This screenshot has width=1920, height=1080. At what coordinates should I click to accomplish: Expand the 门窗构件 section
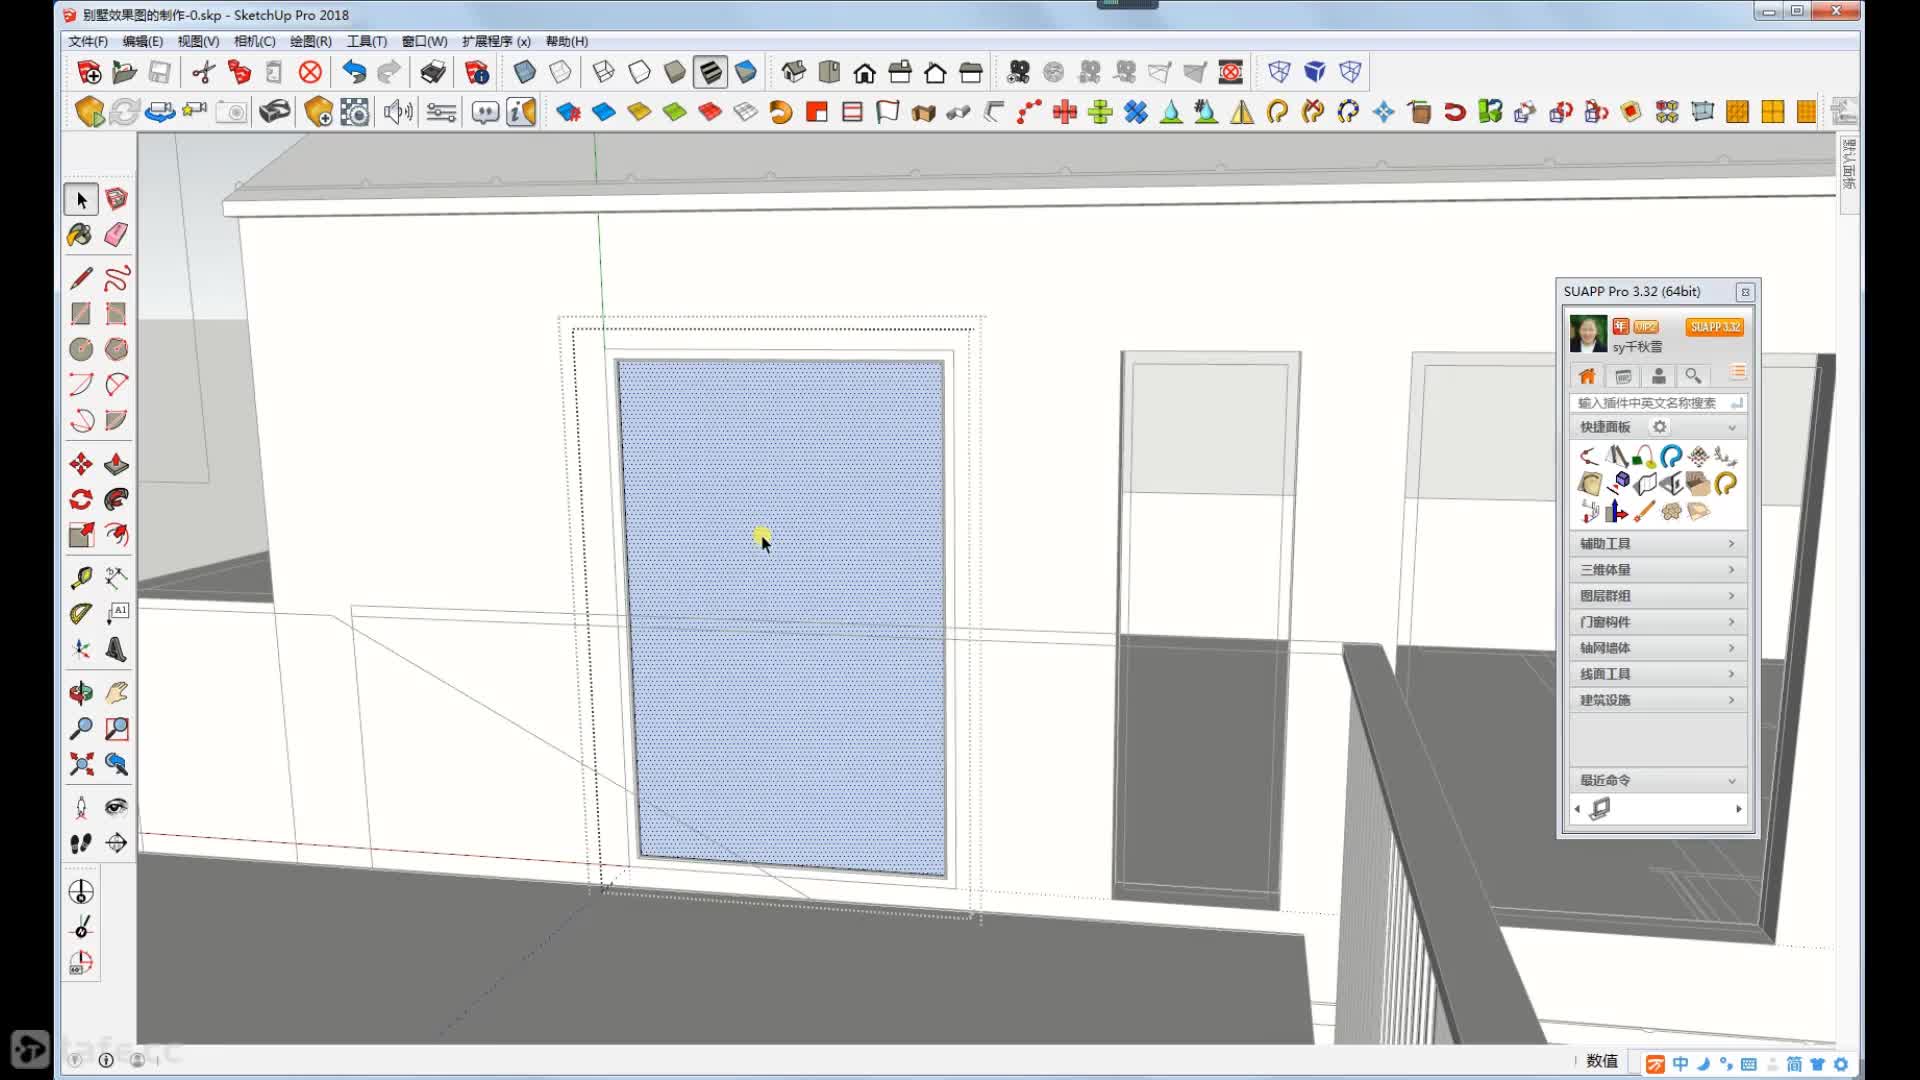1658,621
